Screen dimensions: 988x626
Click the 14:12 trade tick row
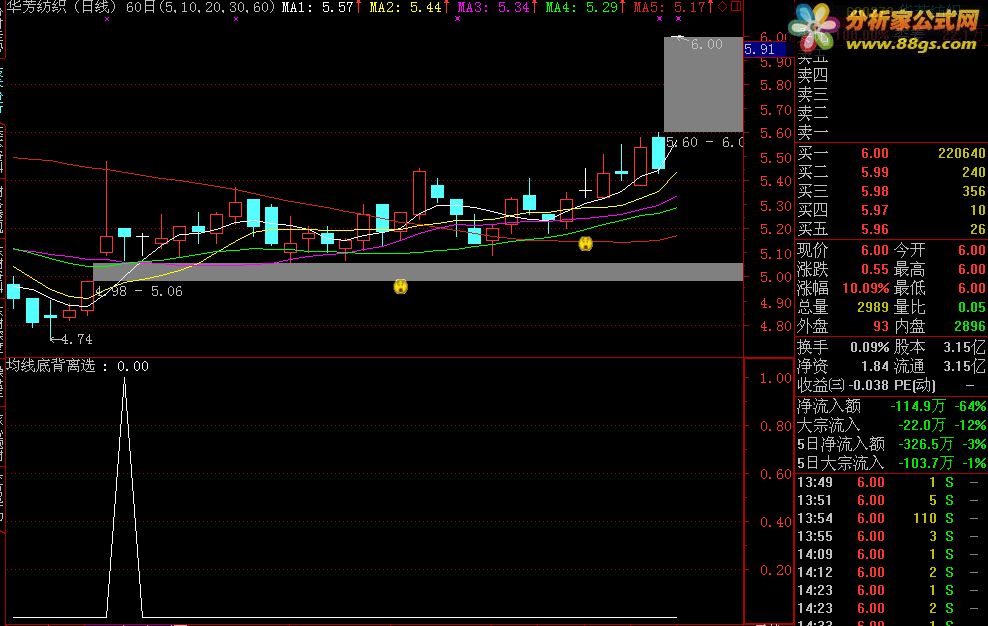click(890, 572)
